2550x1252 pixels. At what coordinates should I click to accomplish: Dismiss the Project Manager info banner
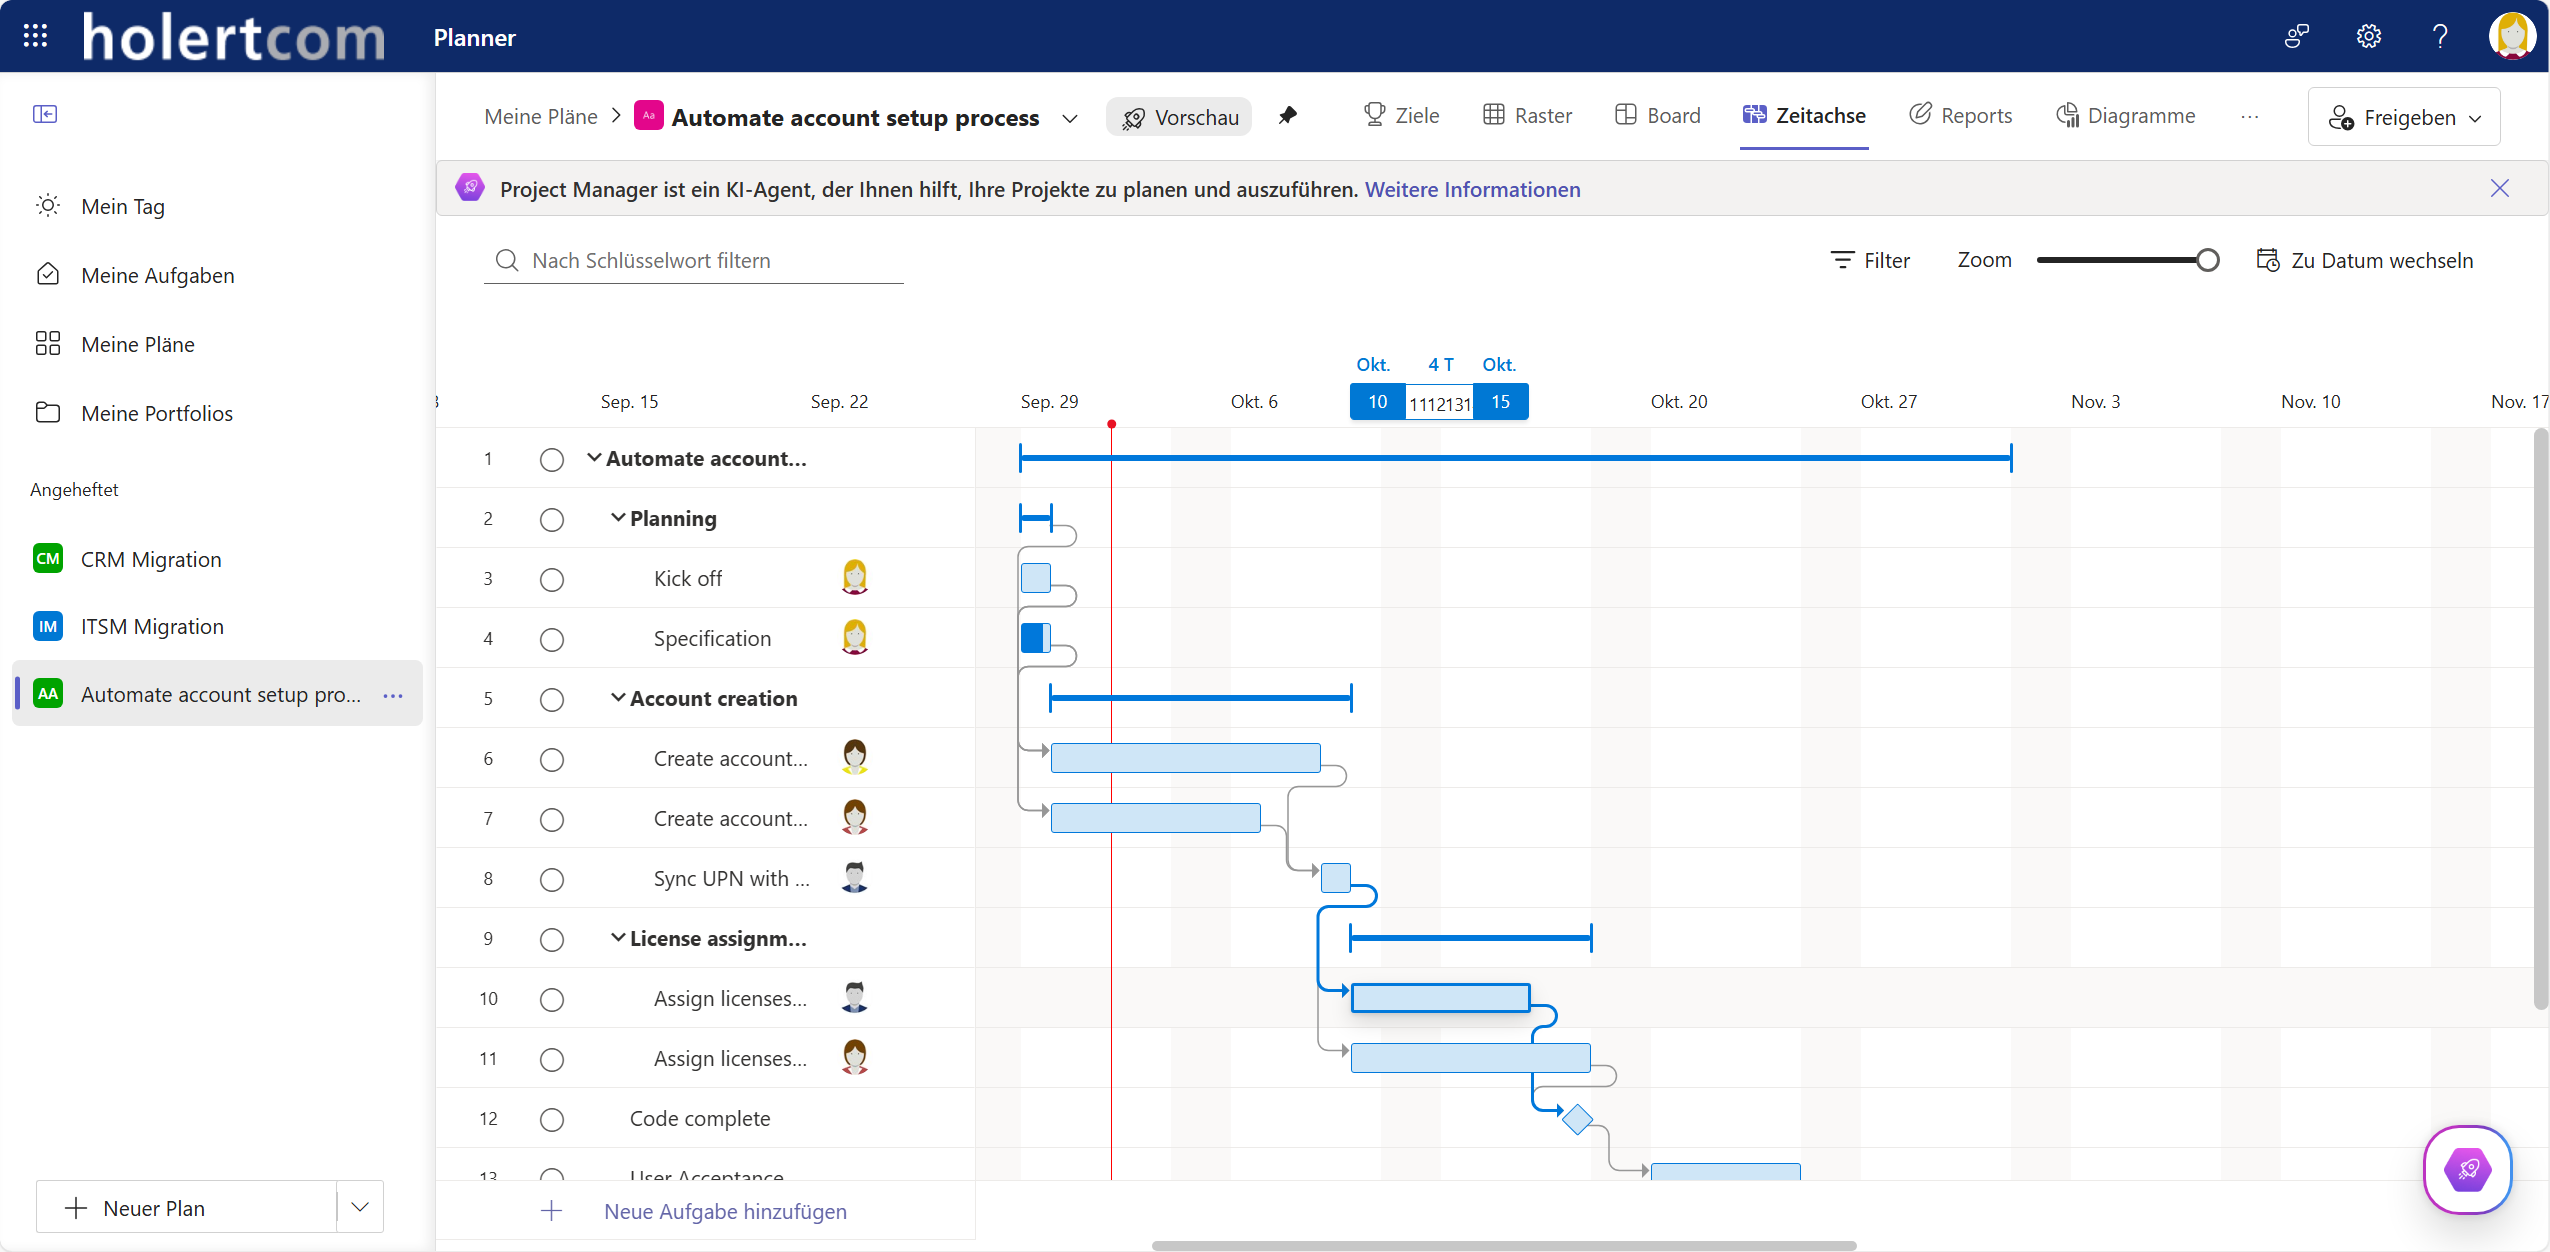coord(2499,189)
